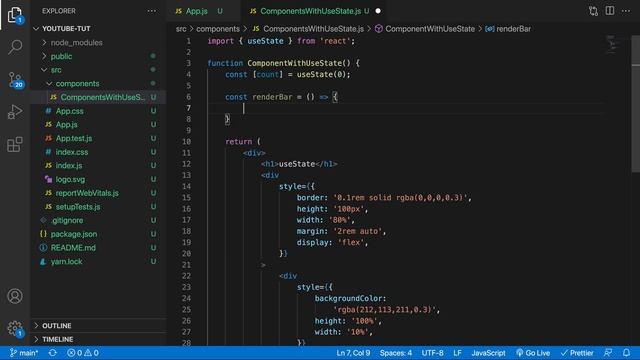640x360 pixels.
Task: Click 'return (' on line 10
Action: (242, 142)
